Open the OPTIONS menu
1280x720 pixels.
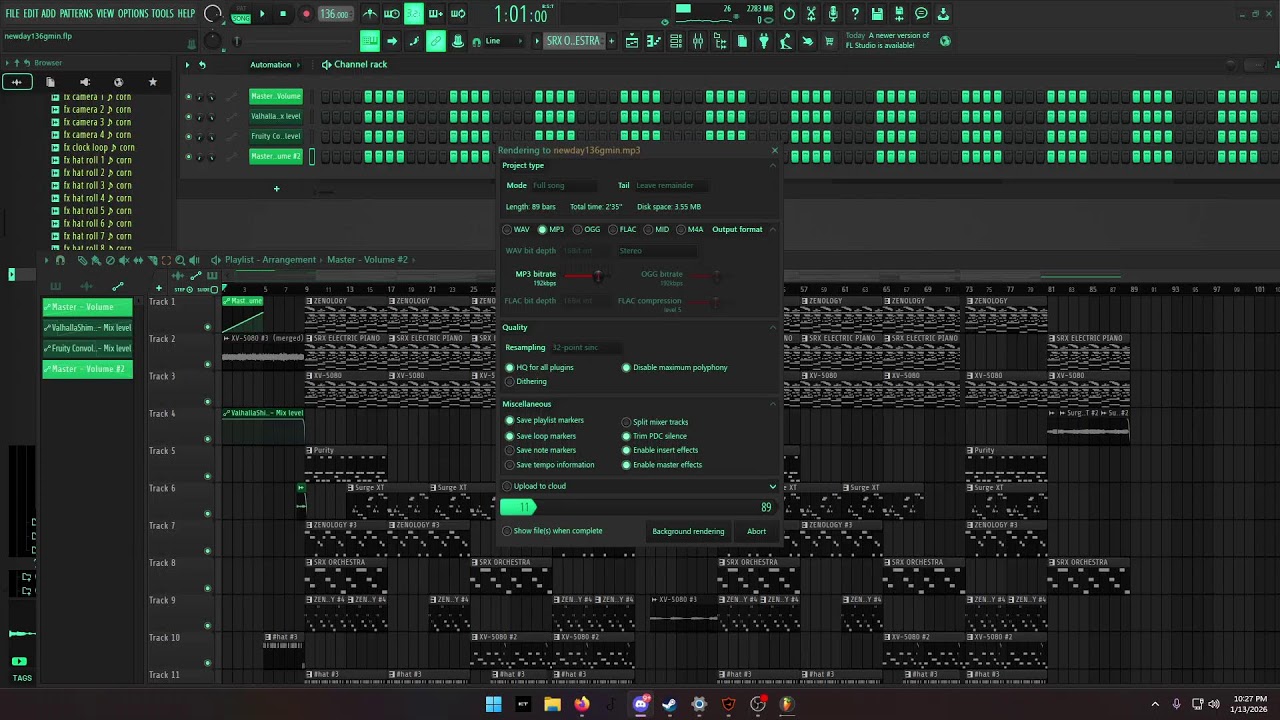point(133,14)
